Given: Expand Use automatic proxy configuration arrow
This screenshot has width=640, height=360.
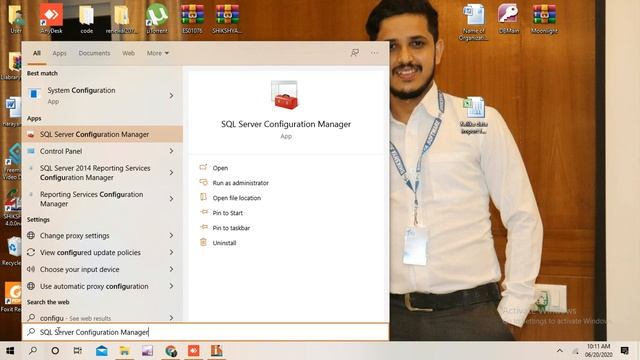Looking at the screenshot, I should pyautogui.click(x=171, y=286).
